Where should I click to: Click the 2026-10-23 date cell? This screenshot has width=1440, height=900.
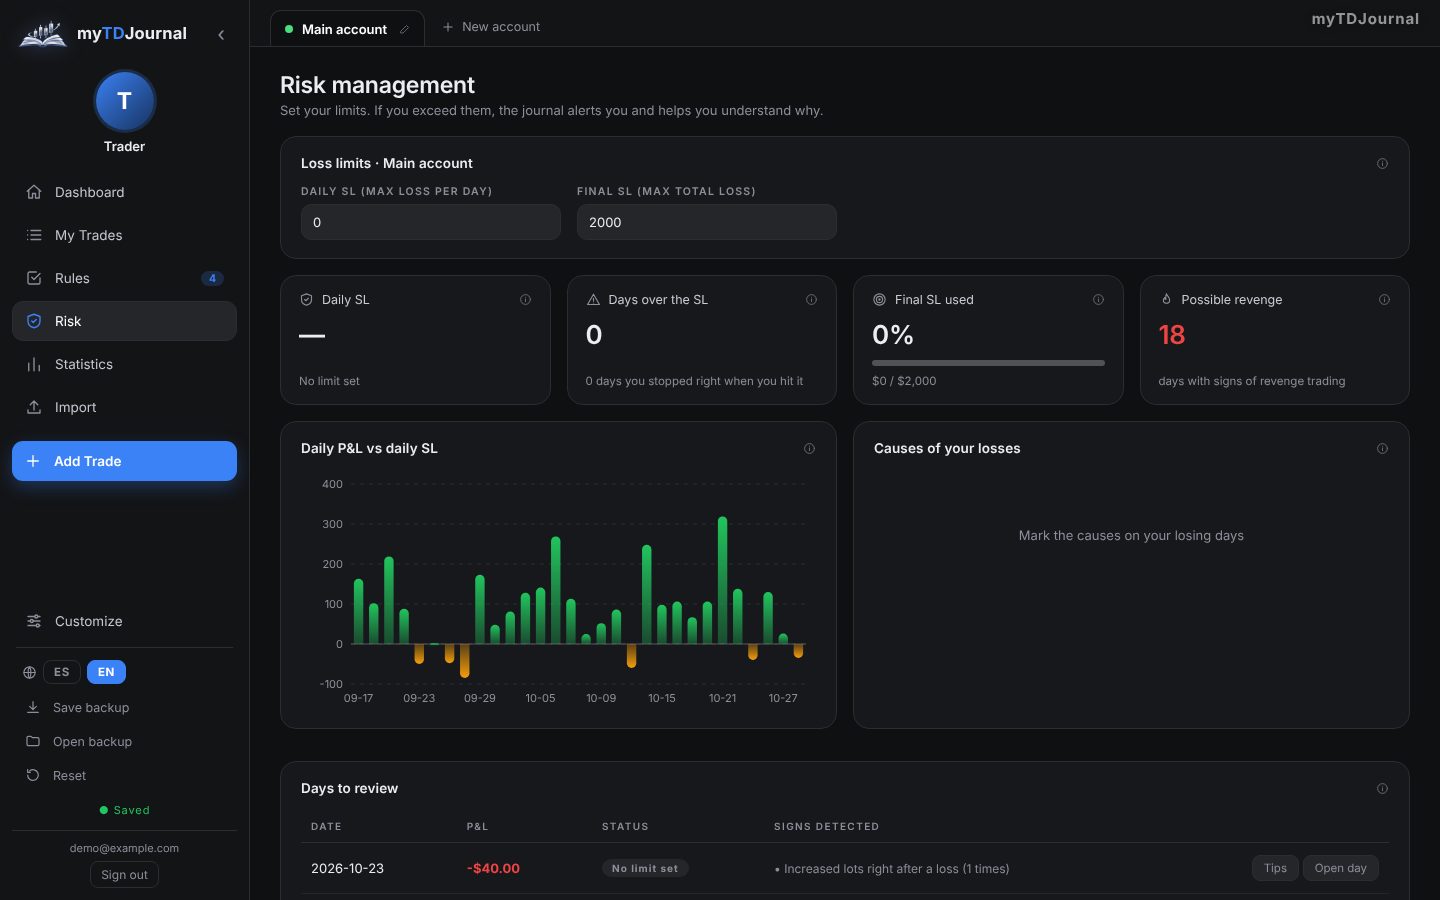coord(347,868)
